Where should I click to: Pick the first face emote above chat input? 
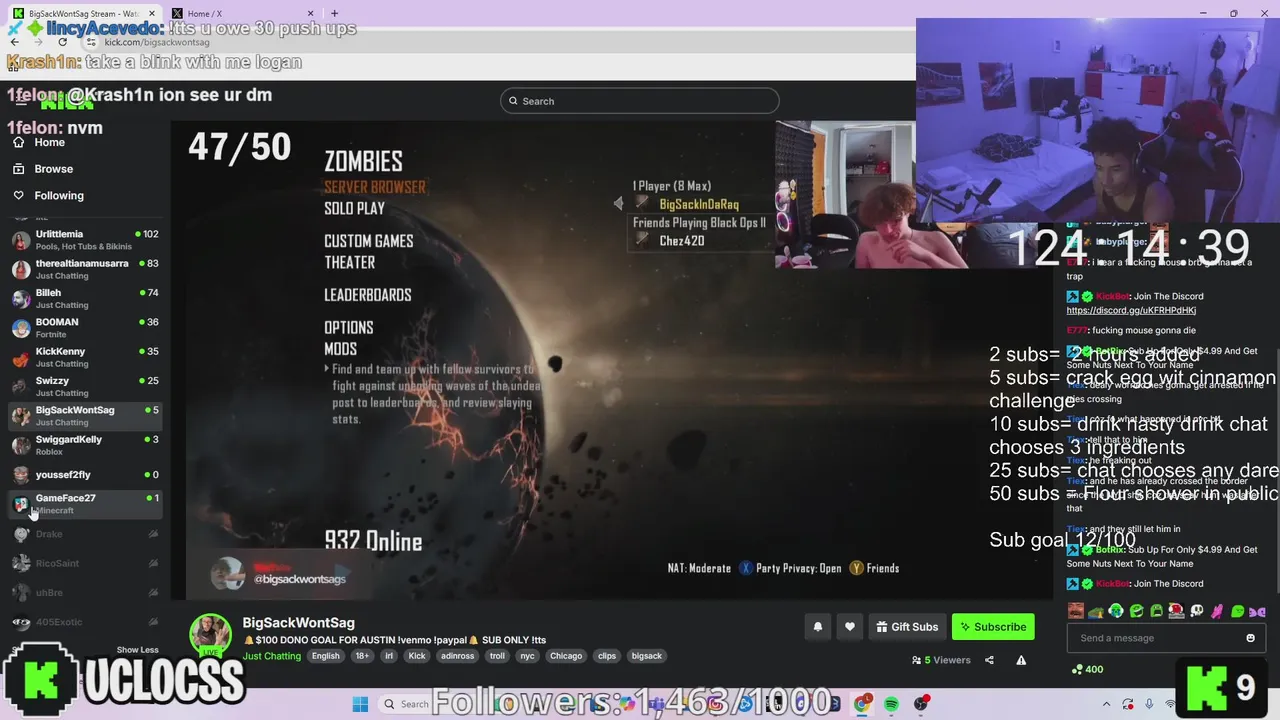pyautogui.click(x=1075, y=611)
